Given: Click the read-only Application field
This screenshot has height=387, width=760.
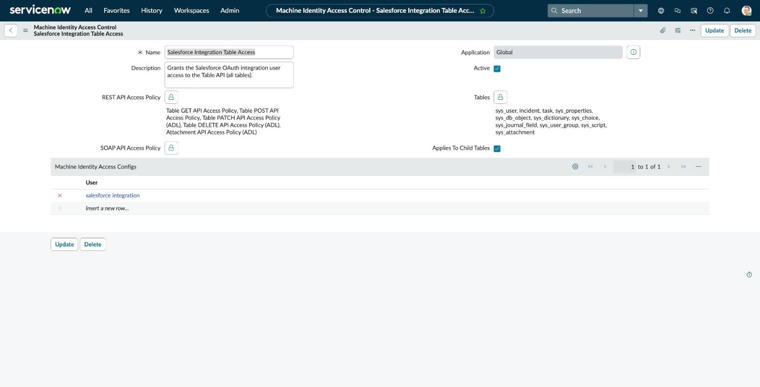Looking at the screenshot, I should click(558, 52).
